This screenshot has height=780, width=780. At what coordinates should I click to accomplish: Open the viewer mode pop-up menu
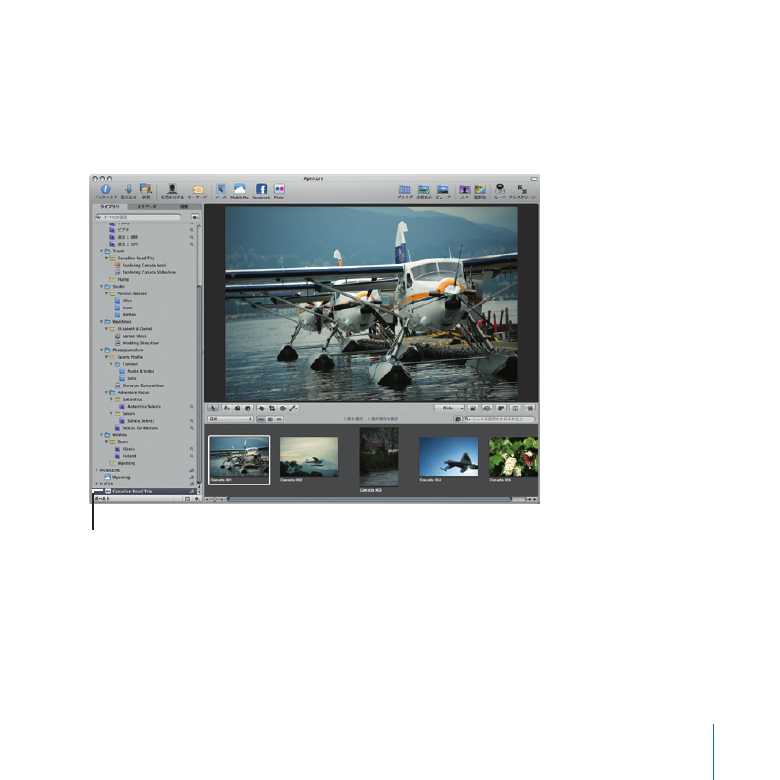(450, 408)
